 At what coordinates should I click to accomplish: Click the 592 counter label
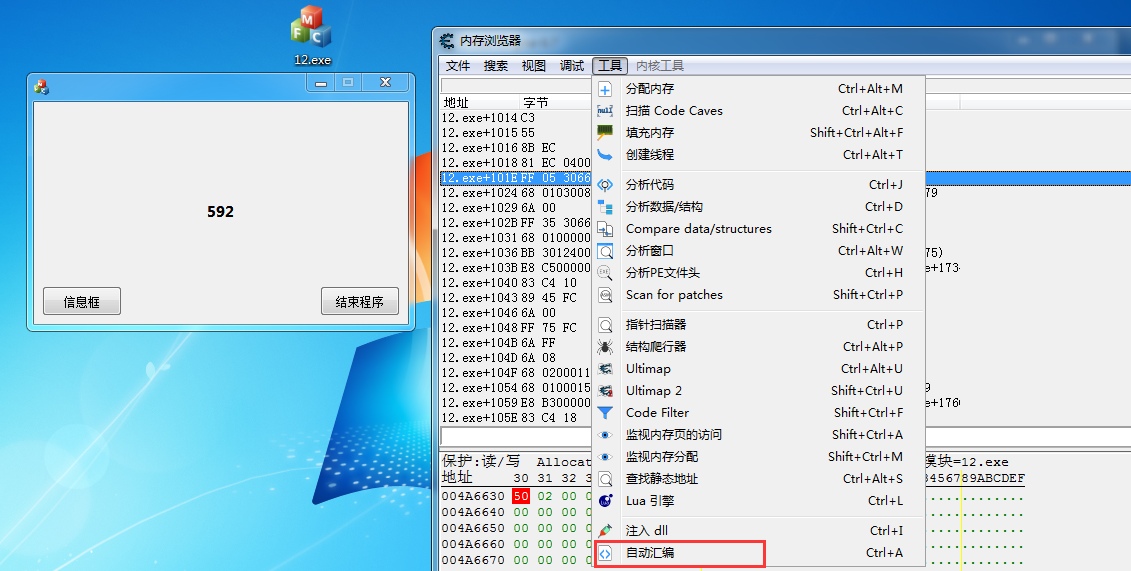point(220,212)
